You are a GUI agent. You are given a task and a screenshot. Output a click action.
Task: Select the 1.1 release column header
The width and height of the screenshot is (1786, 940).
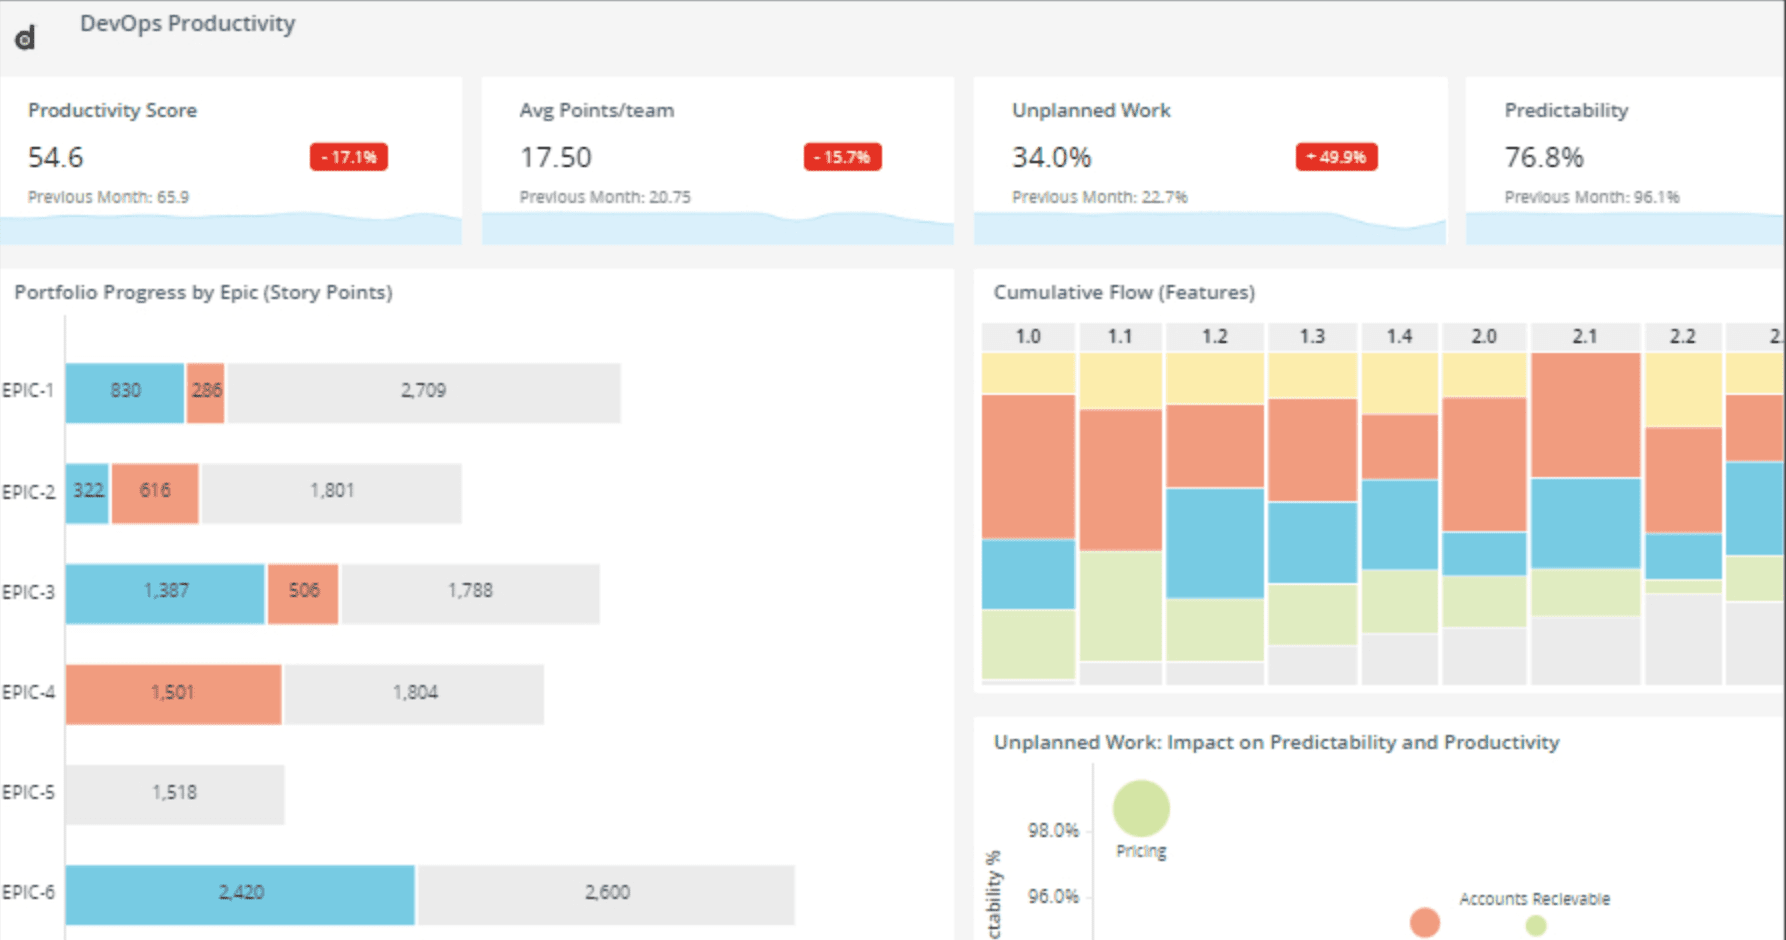pos(1120,336)
